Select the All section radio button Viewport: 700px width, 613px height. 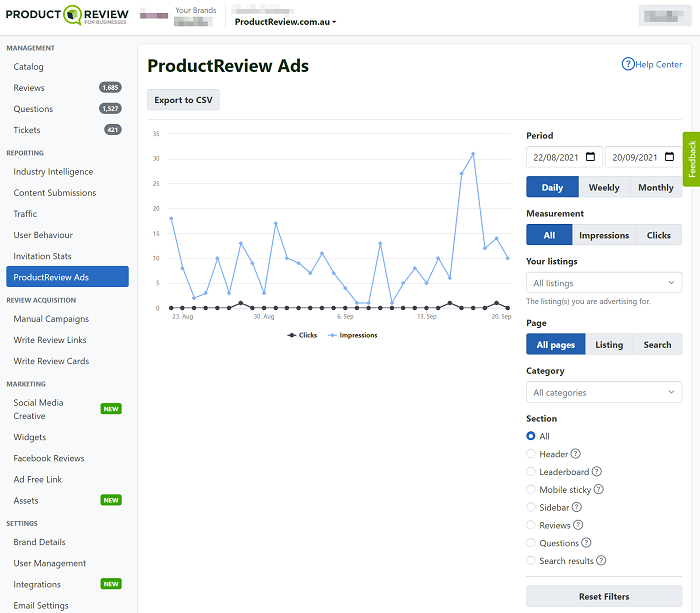pos(530,436)
